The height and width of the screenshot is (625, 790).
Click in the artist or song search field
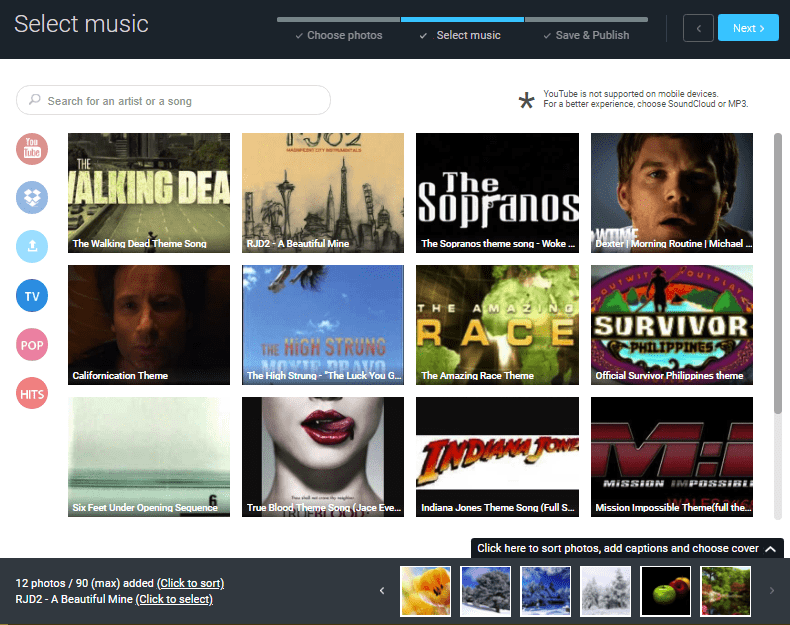[x=173, y=100]
